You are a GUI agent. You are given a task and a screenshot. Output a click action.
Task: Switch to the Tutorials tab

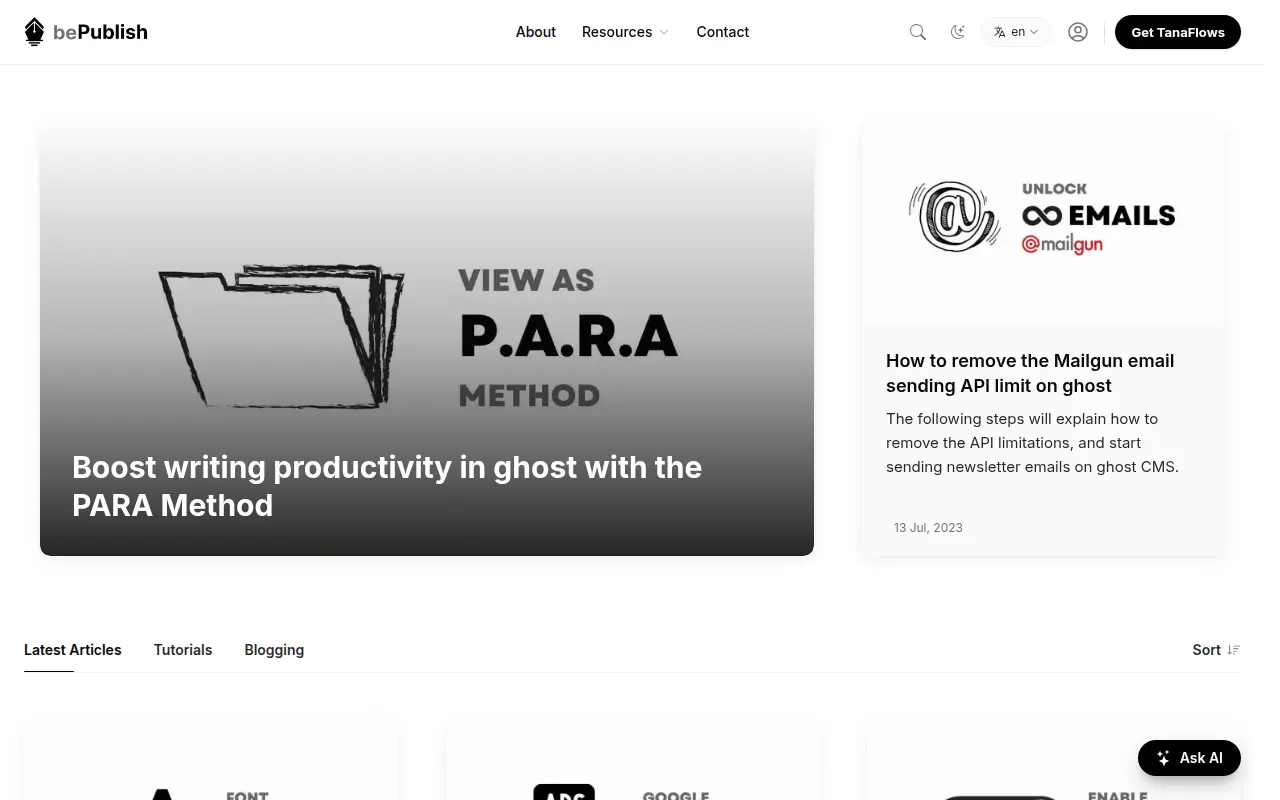(x=183, y=650)
